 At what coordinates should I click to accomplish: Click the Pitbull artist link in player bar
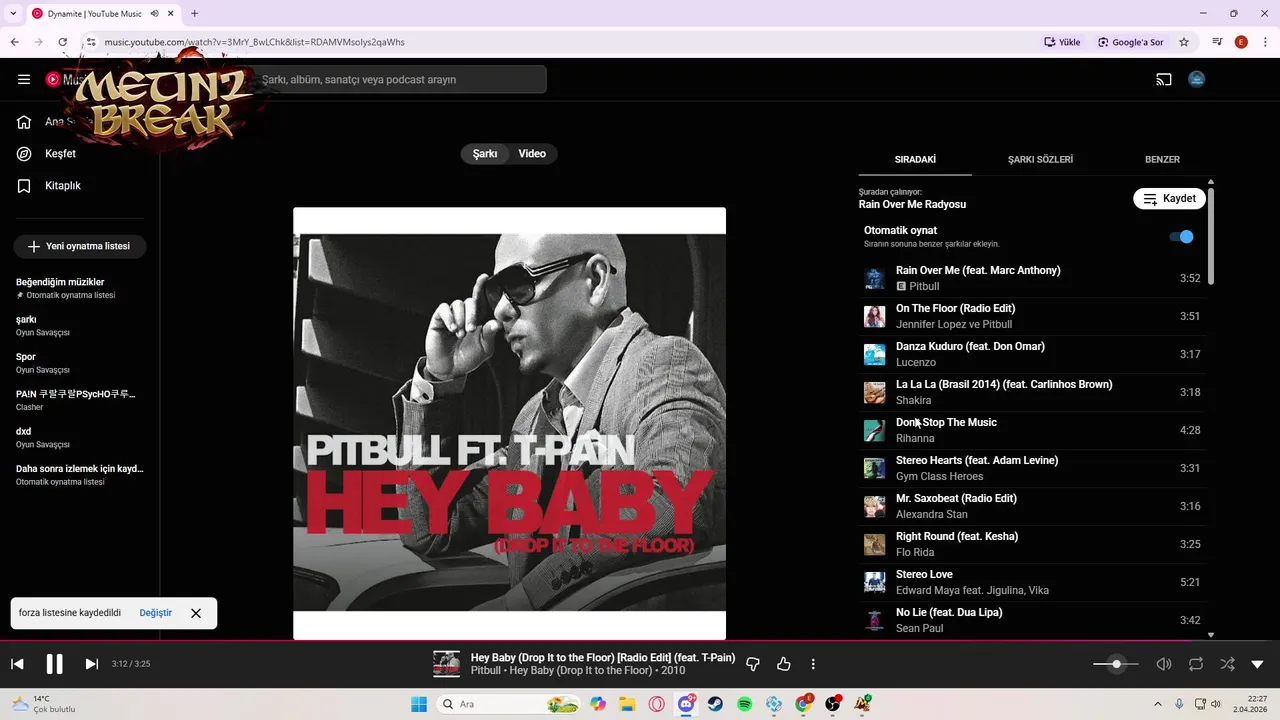tap(486, 671)
